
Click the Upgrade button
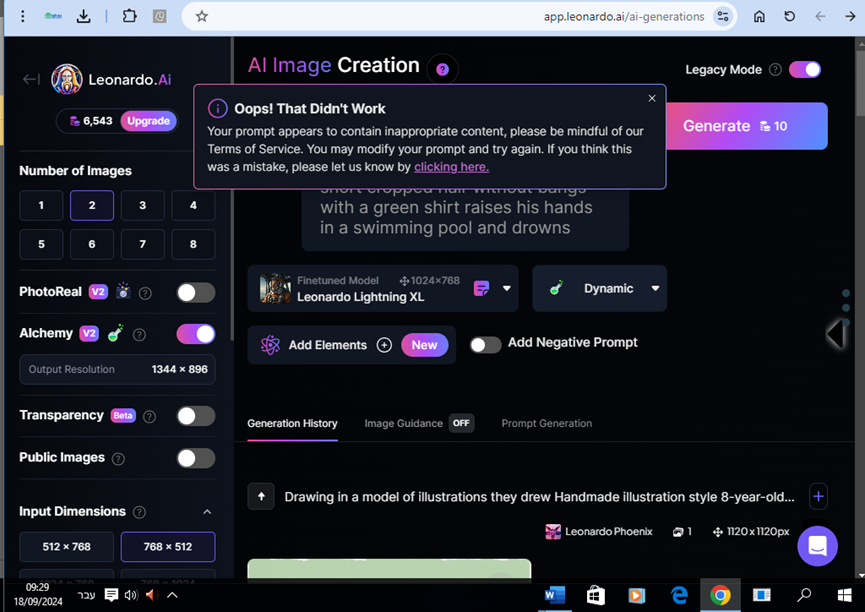click(x=148, y=121)
